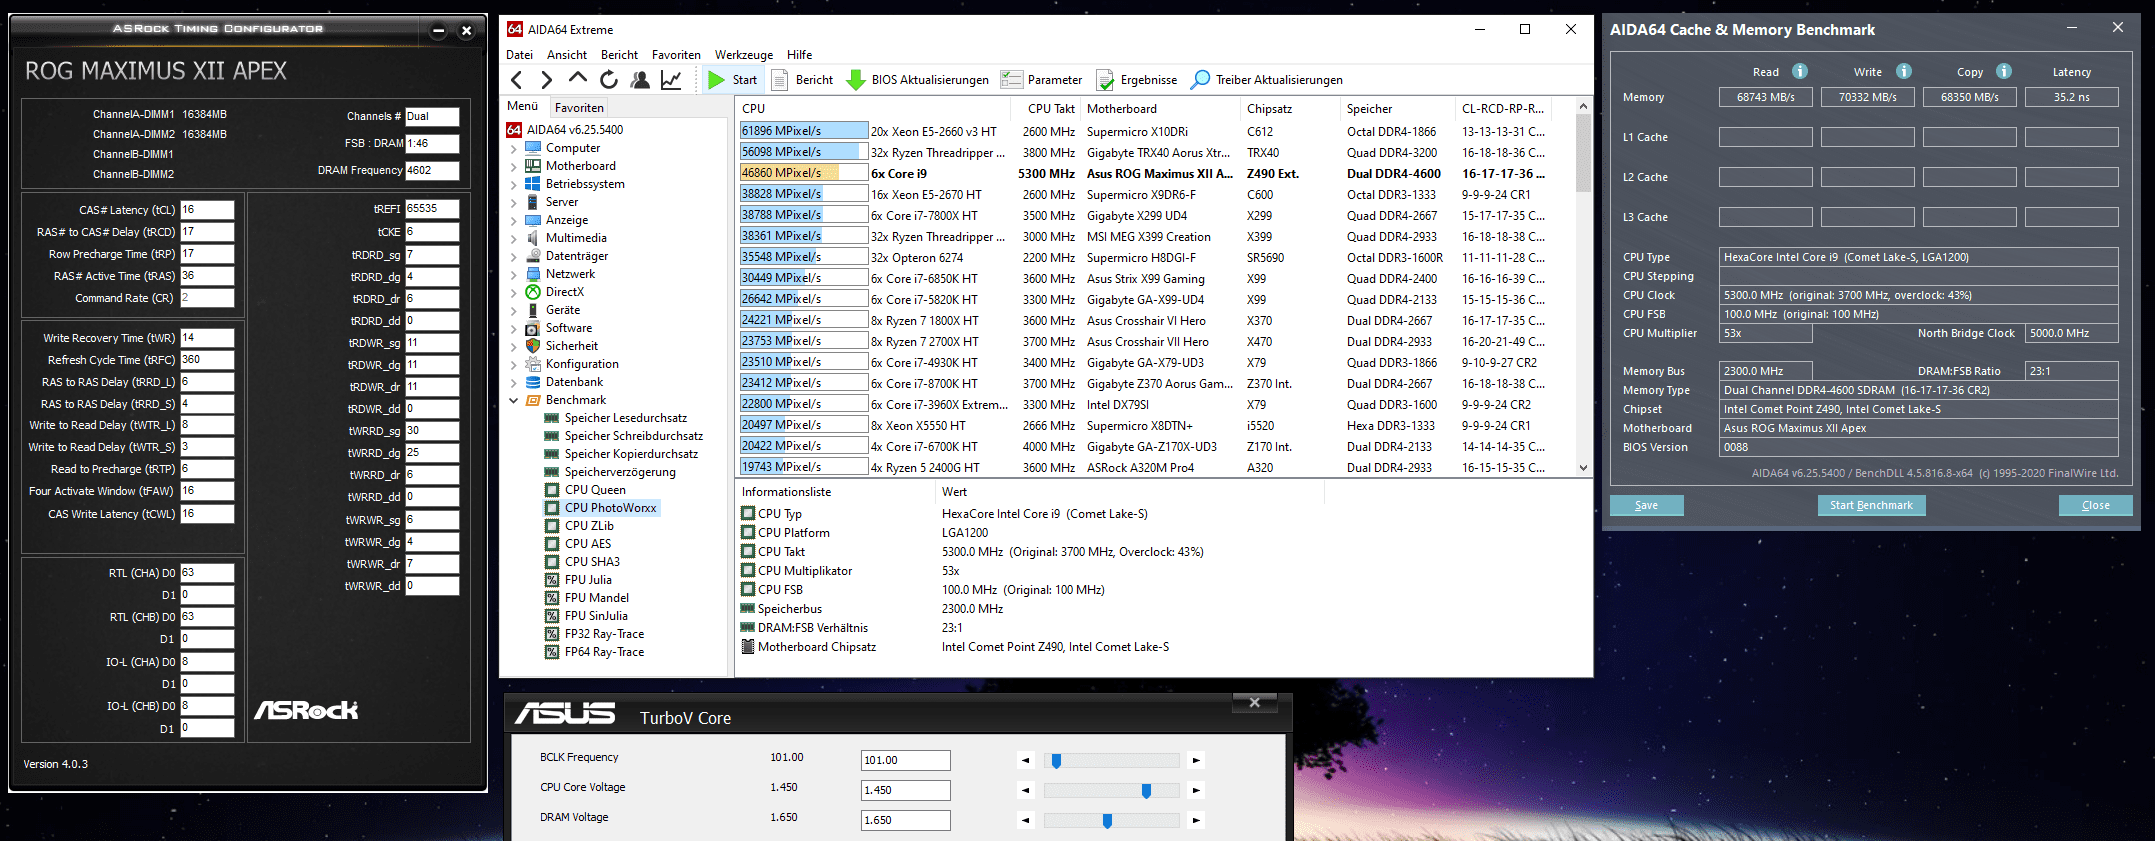The height and width of the screenshot is (841, 2155).
Task: Start the benchmark with the green Start arrow
Action: tap(732, 80)
